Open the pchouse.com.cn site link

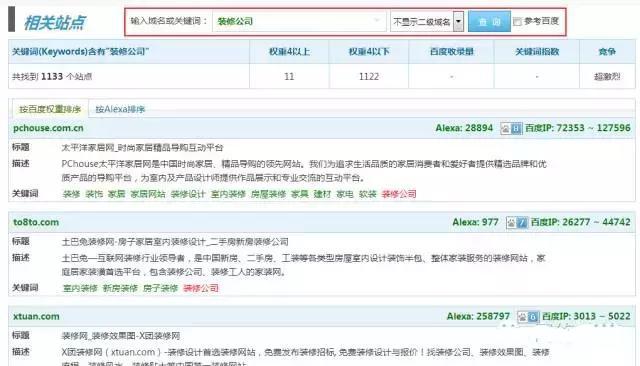48,128
